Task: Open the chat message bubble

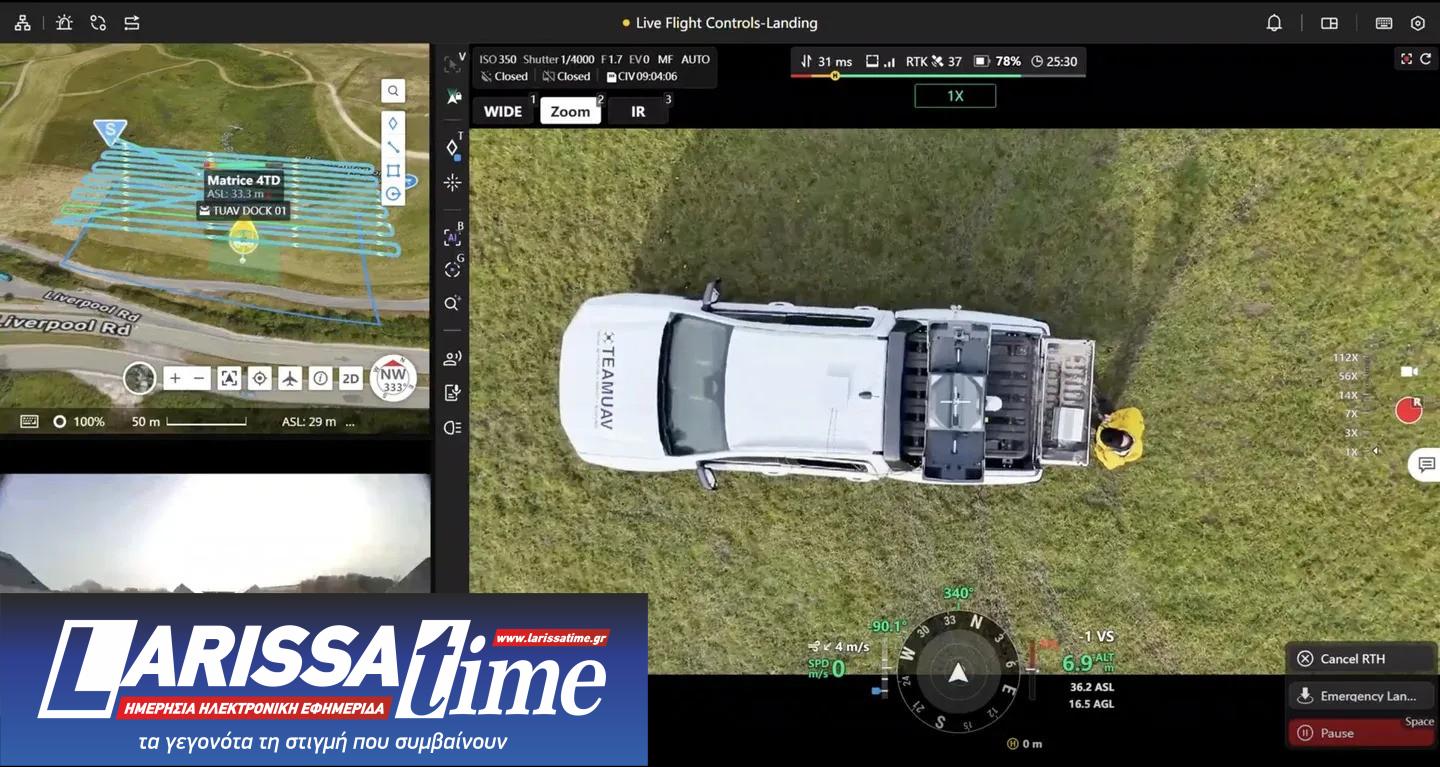Action: coord(1424,464)
